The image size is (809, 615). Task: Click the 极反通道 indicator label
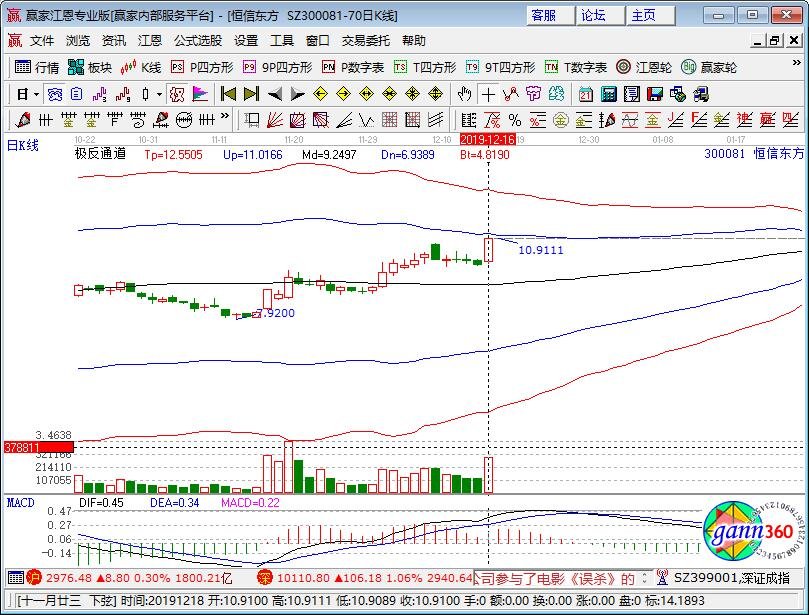[x=101, y=154]
